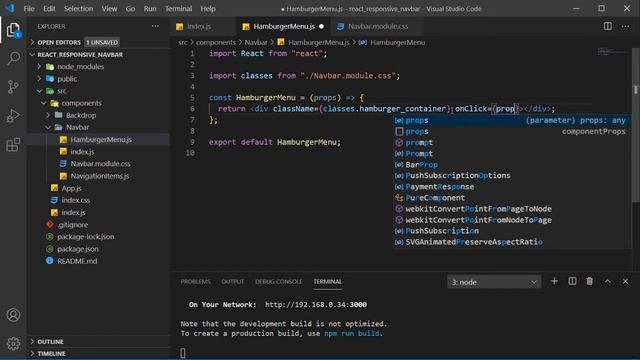Screen dimensions: 640x360
Task: Open the Accounts icon in activity bar
Action: point(13,315)
